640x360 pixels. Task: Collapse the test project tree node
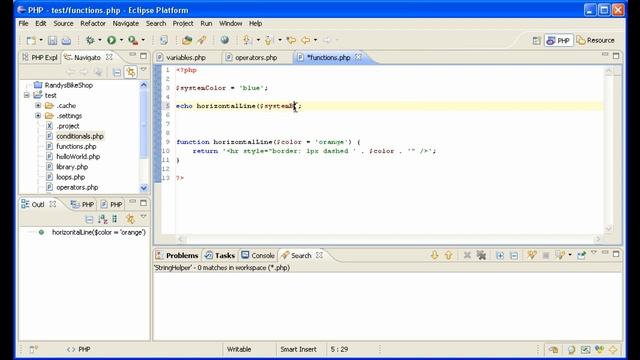(x=27, y=95)
